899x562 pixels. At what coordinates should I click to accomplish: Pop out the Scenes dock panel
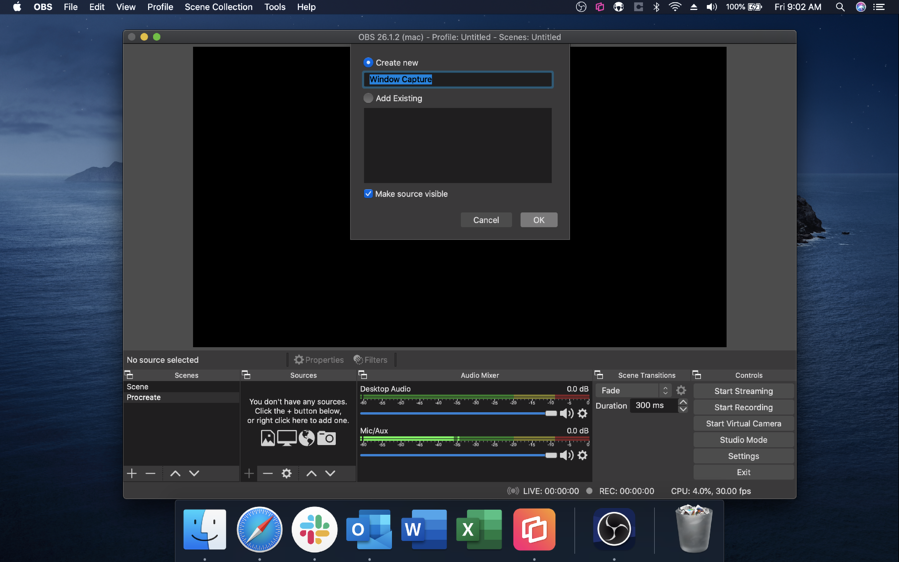click(129, 375)
